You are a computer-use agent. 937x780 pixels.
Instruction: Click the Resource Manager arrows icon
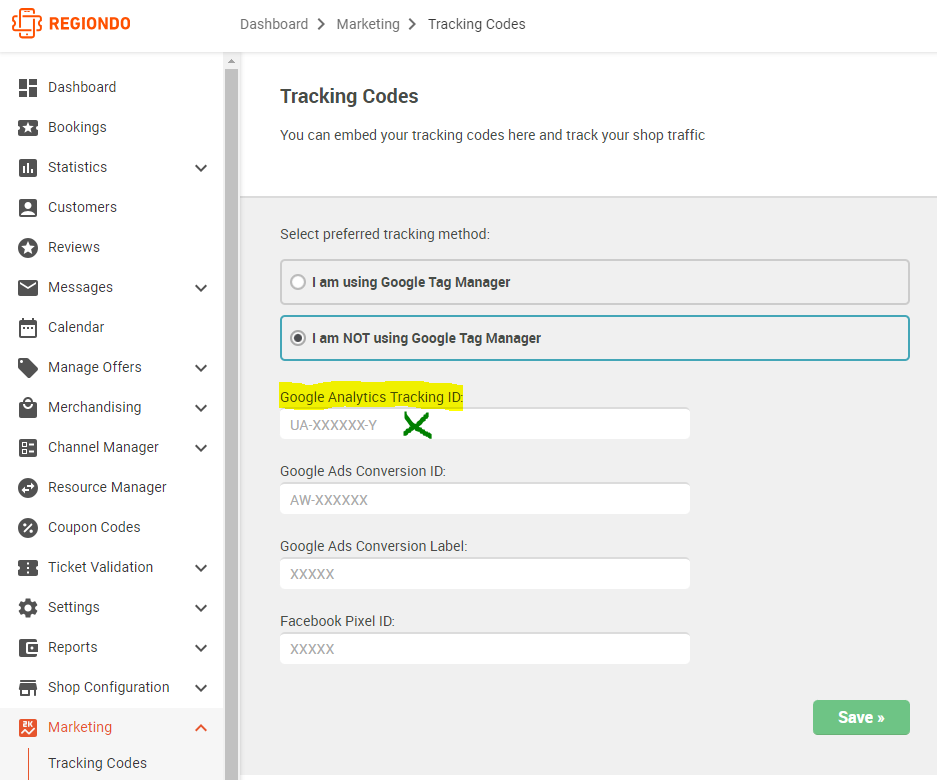[27, 488]
